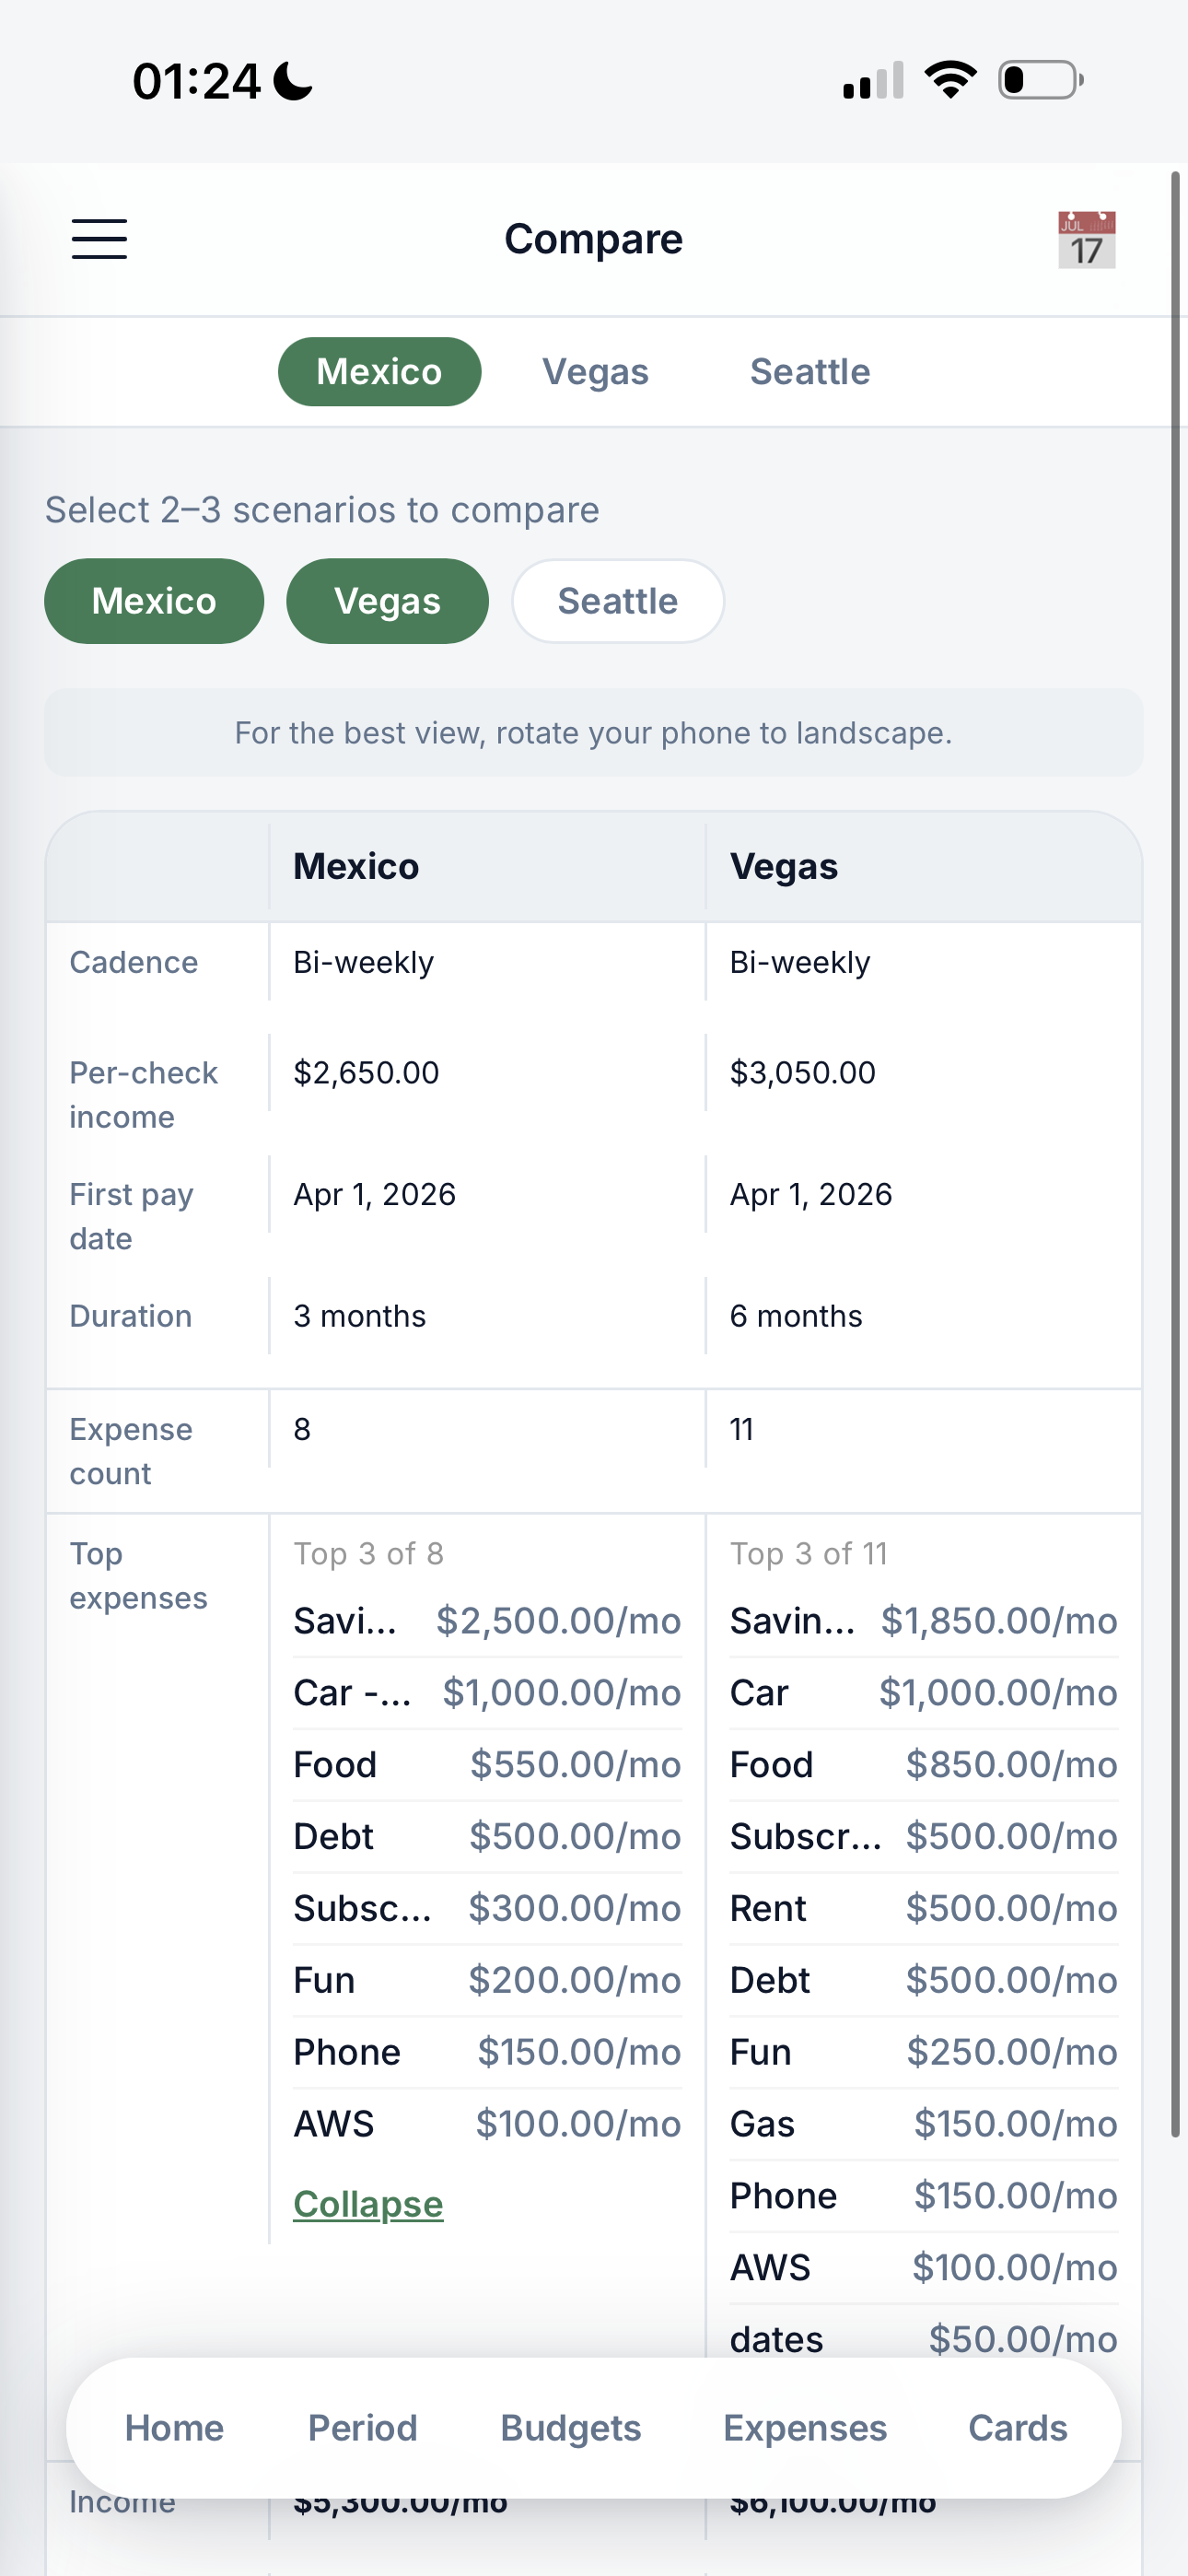Open the hamburger menu
Screen dimensions: 1188x2576
[x=99, y=239]
